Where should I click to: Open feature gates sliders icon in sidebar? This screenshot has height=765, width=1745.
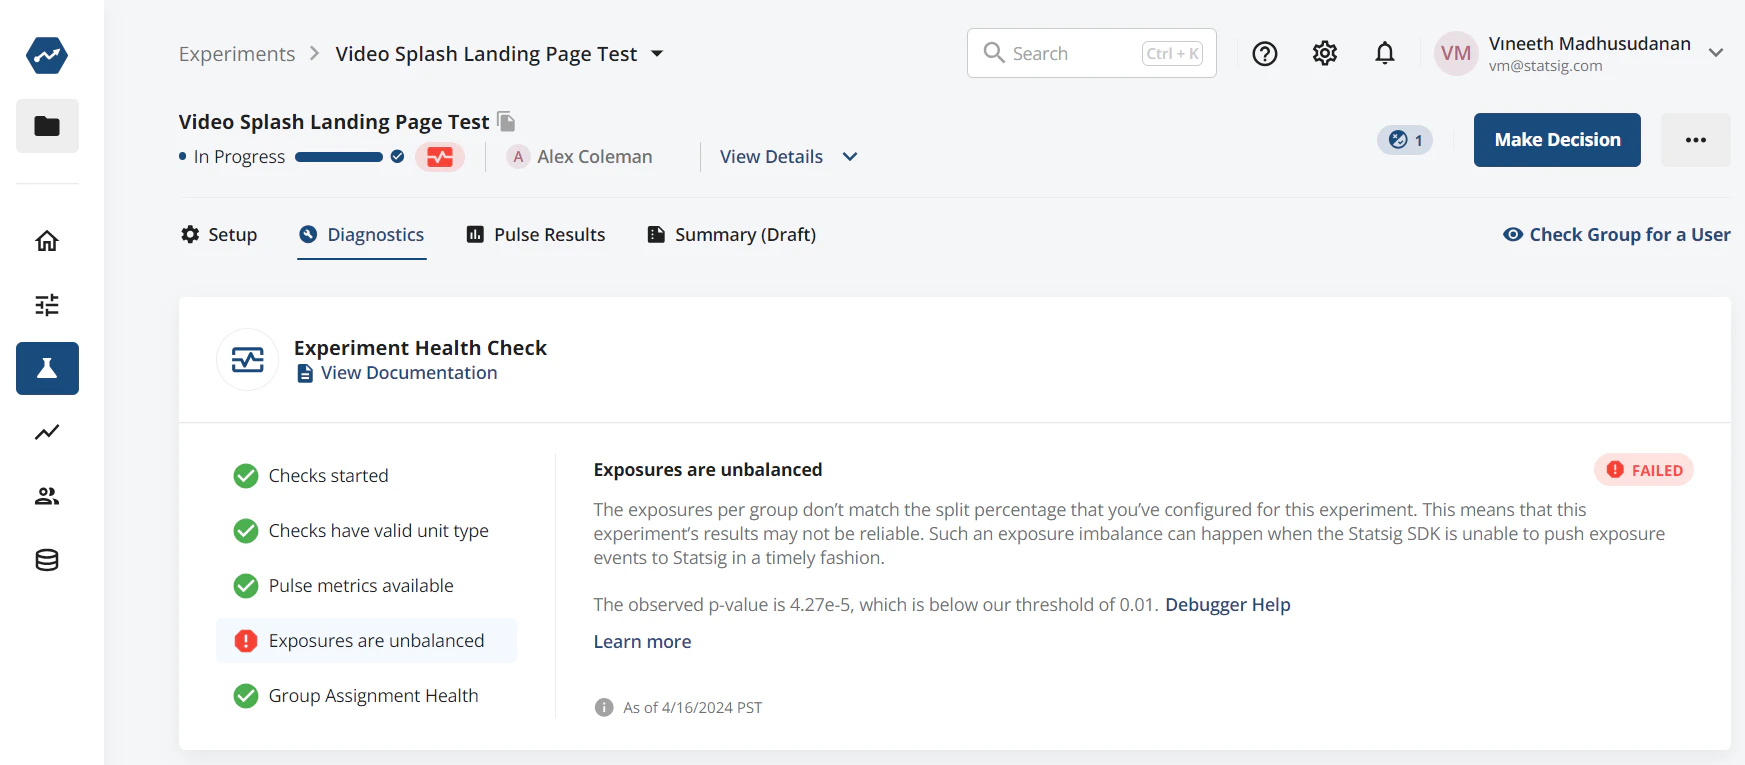point(47,305)
